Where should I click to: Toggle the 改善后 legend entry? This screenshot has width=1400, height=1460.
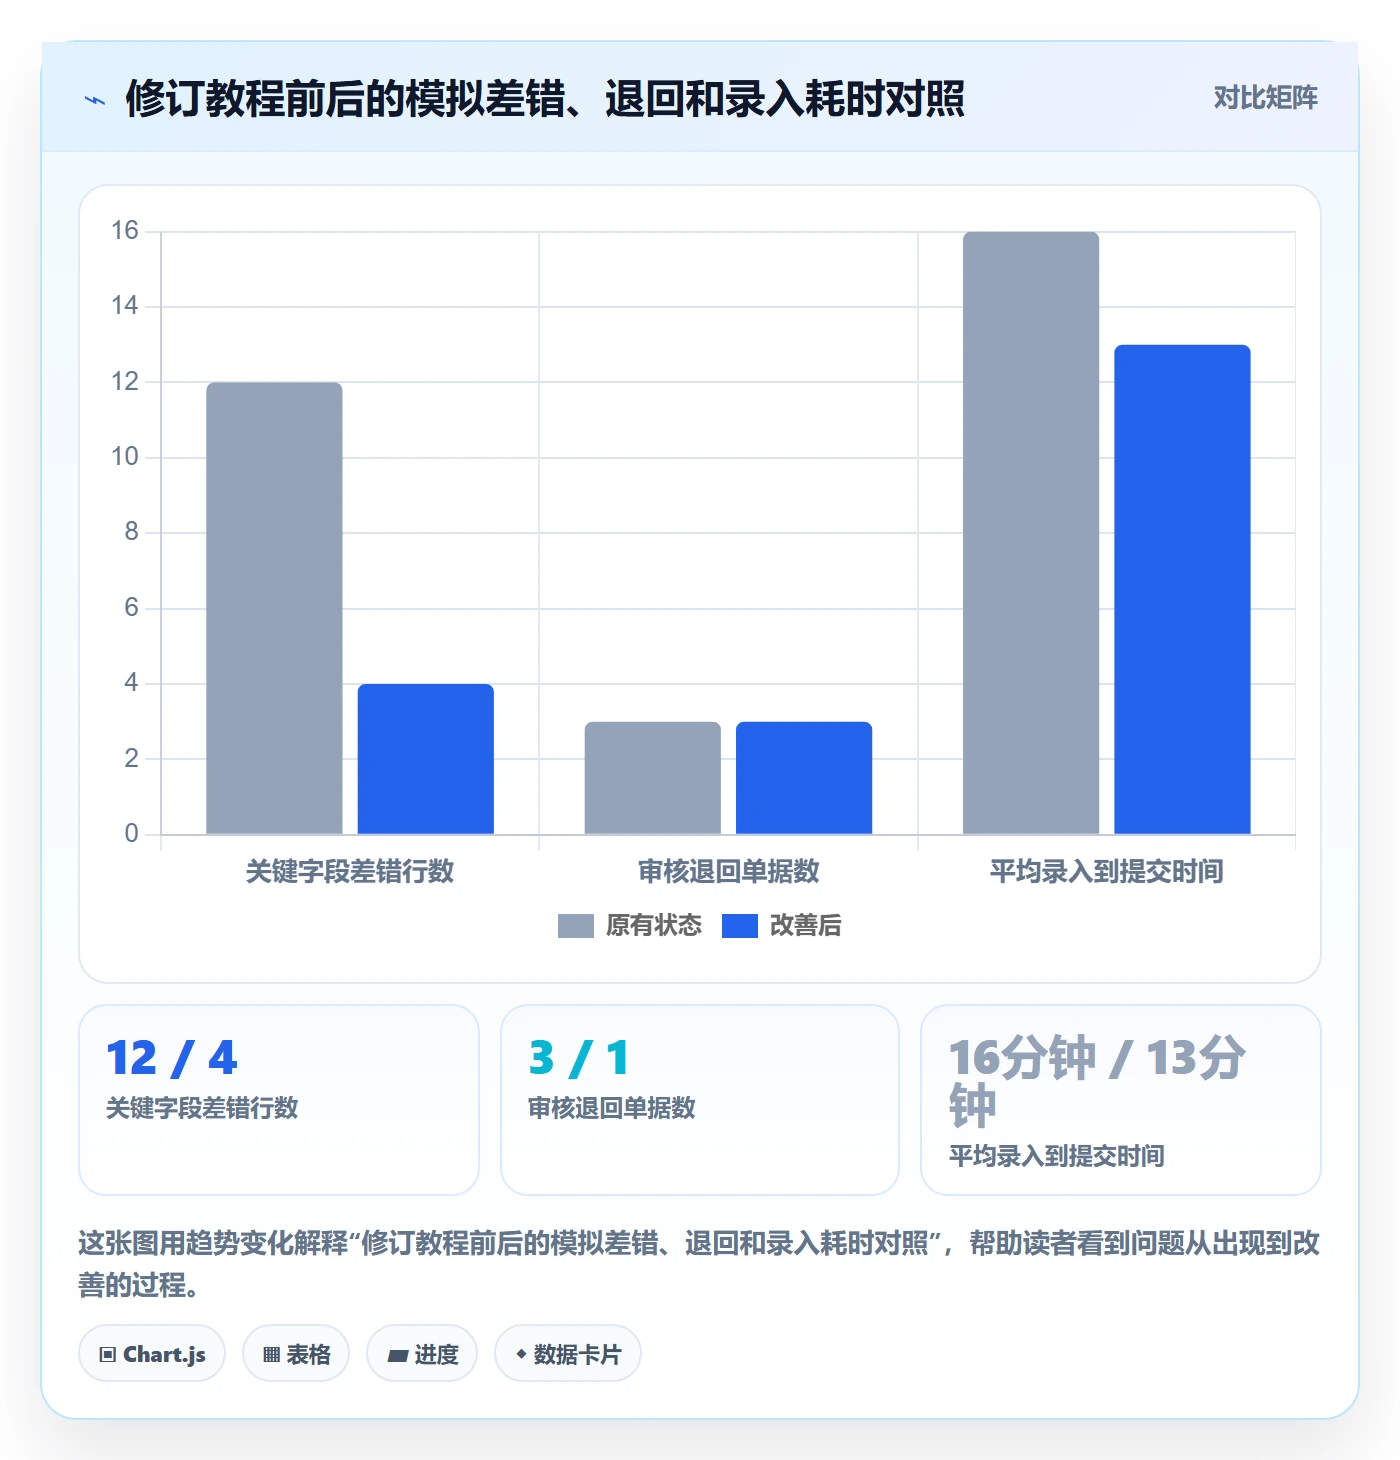[781, 926]
